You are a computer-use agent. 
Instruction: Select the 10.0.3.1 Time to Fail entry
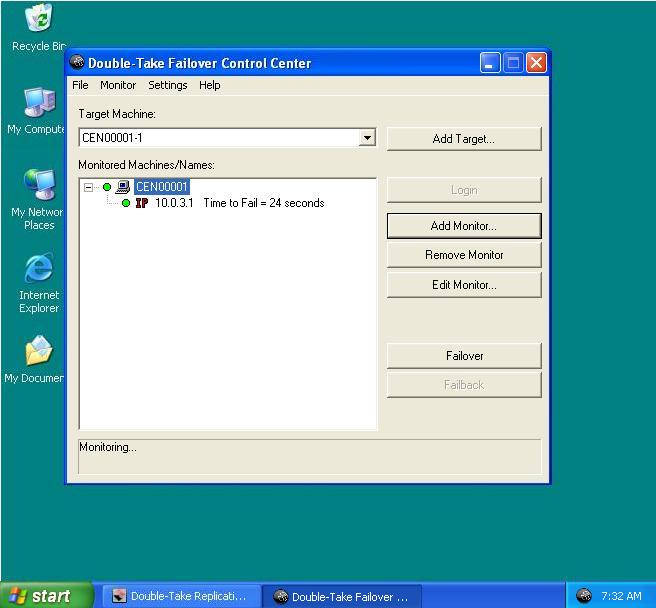239,203
